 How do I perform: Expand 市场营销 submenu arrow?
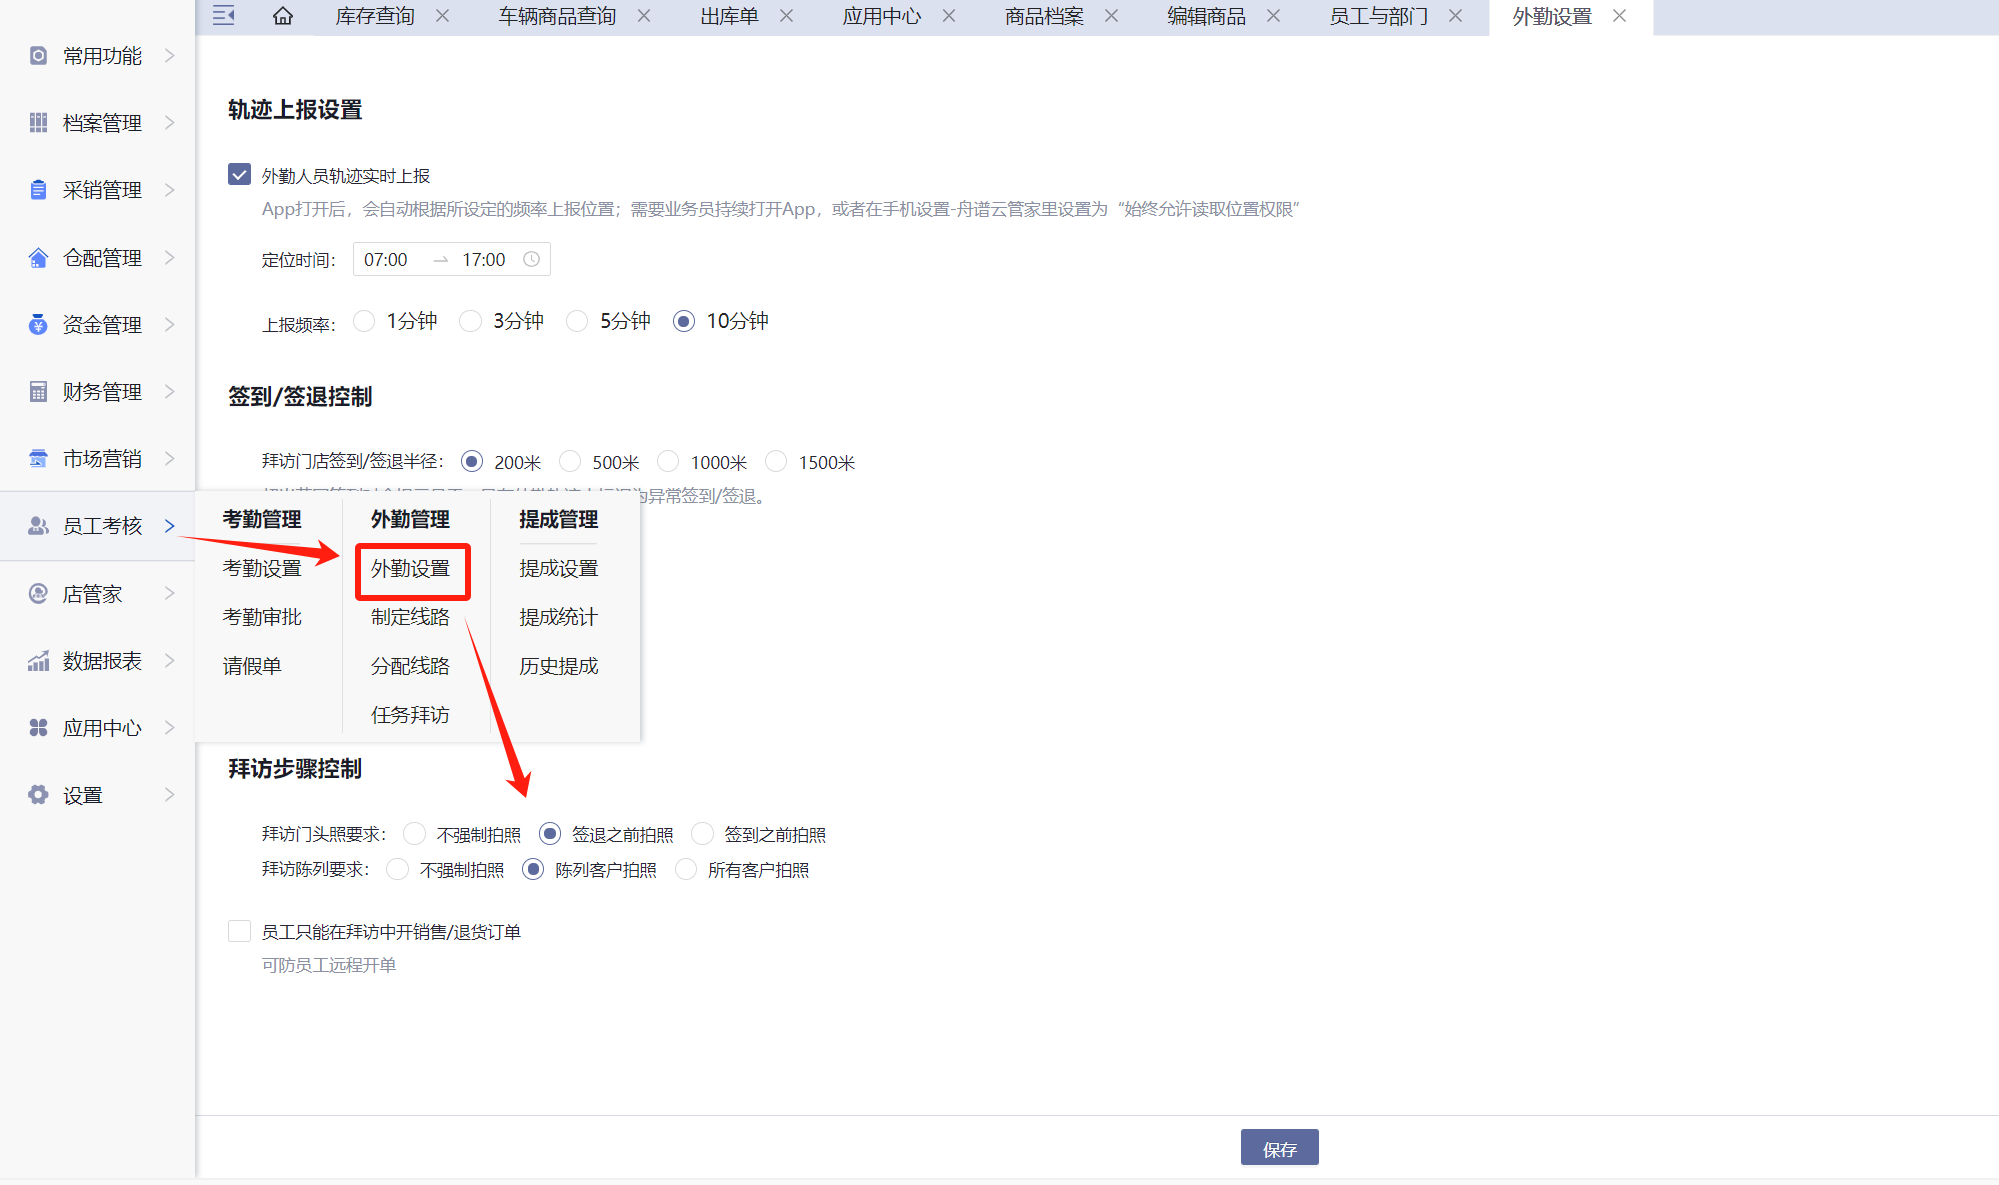click(169, 459)
